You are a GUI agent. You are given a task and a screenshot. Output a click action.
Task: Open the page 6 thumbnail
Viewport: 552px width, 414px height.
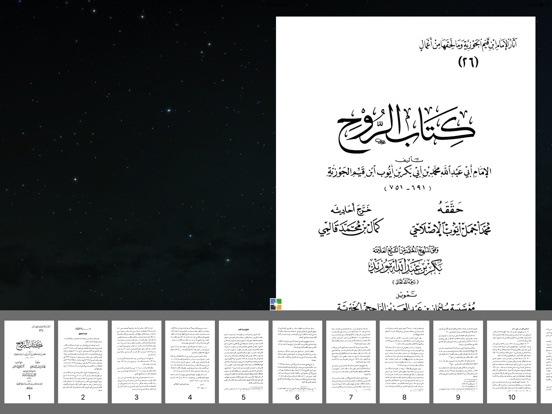[x=297, y=362]
